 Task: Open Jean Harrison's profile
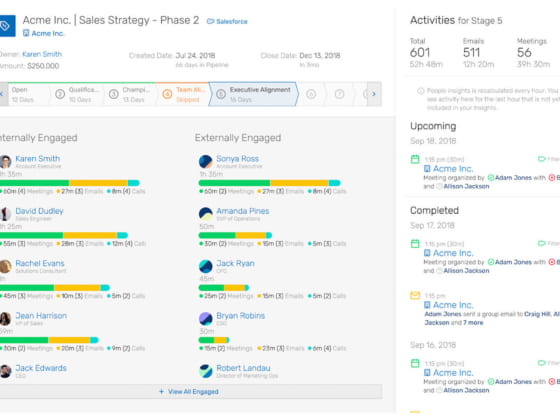(x=41, y=316)
